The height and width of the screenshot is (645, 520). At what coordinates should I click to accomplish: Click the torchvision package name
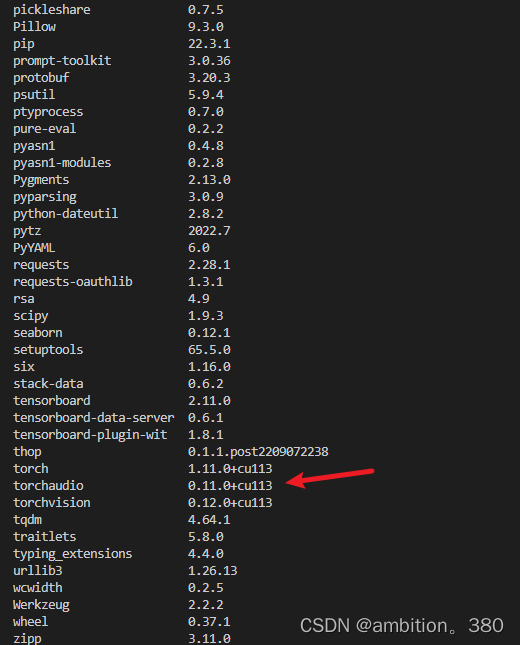click(x=51, y=503)
